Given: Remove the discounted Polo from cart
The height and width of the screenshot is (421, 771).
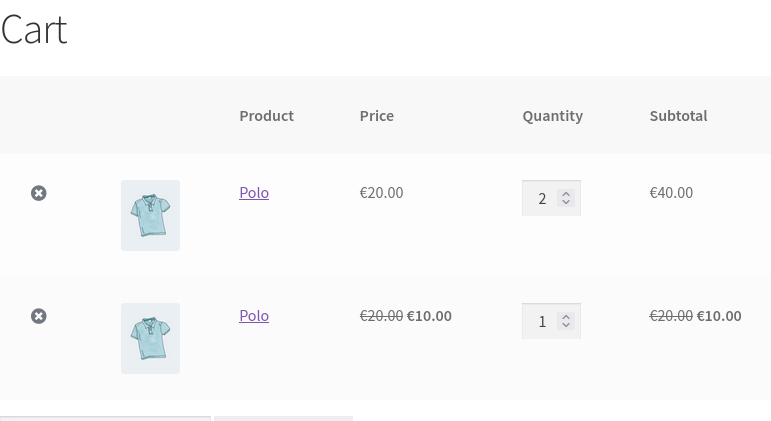Looking at the screenshot, I should pyautogui.click(x=39, y=316).
